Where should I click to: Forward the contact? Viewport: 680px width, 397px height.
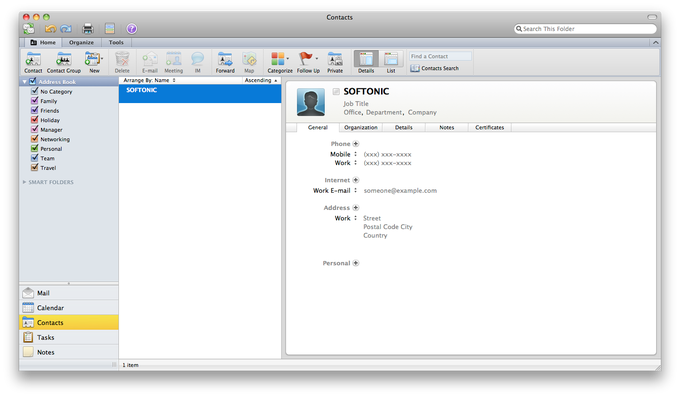225,62
